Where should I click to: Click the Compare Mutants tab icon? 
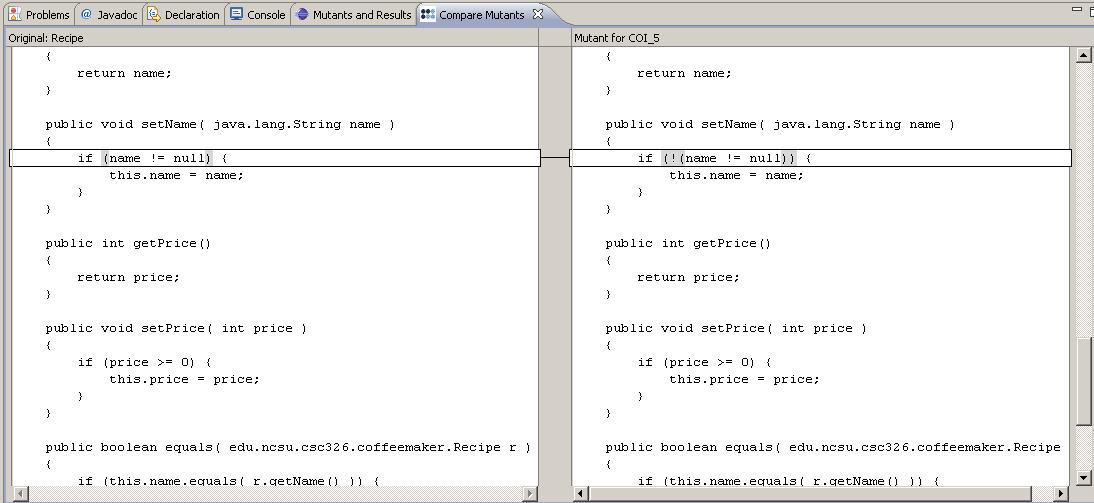pos(428,15)
